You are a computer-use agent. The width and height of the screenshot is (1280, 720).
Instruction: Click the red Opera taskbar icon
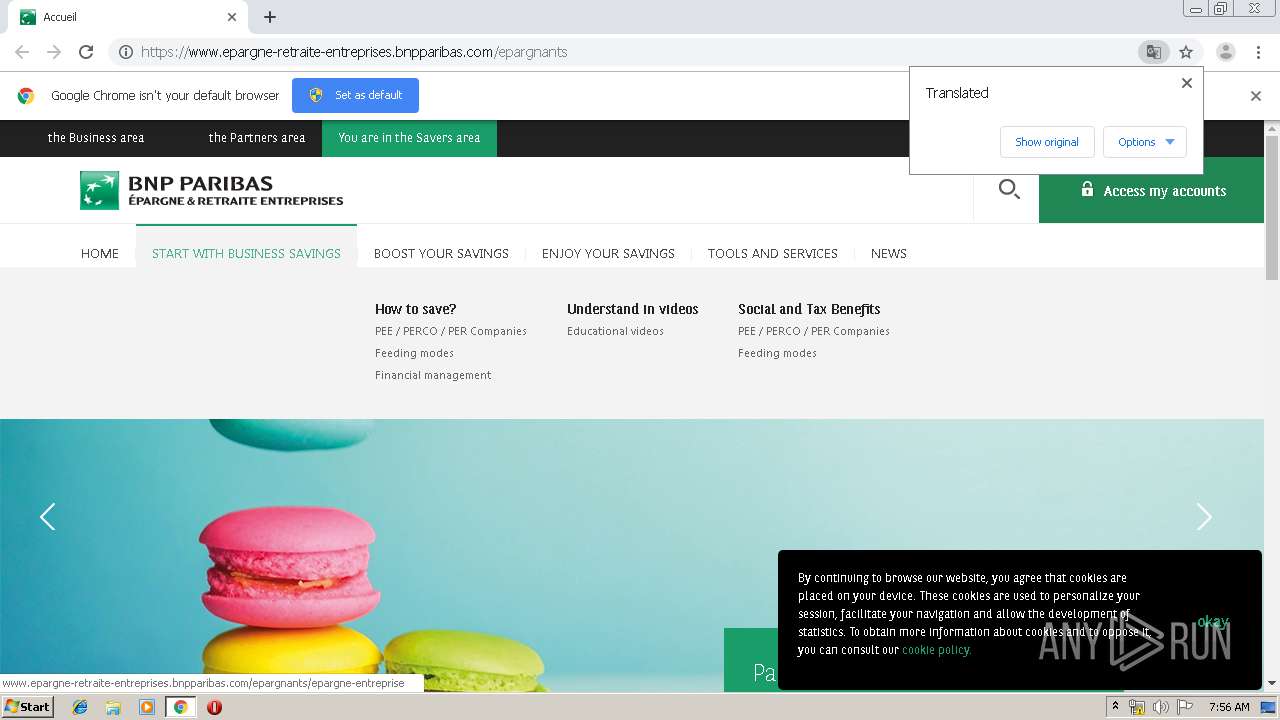[214, 707]
